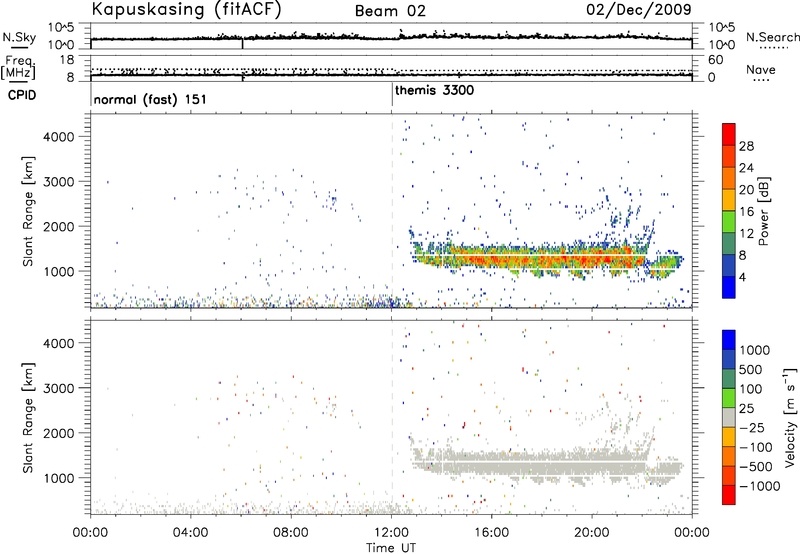Click the frequency trace in second panel
Screen dimensions: 800x554
click(391, 75)
